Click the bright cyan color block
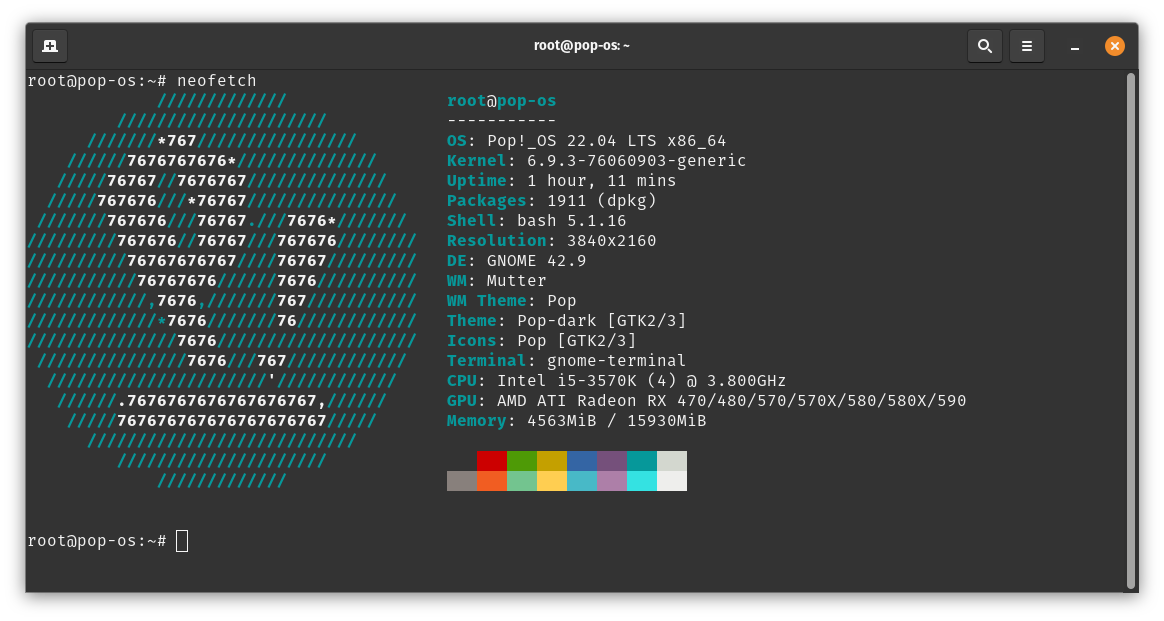The image size is (1164, 621). pos(641,481)
